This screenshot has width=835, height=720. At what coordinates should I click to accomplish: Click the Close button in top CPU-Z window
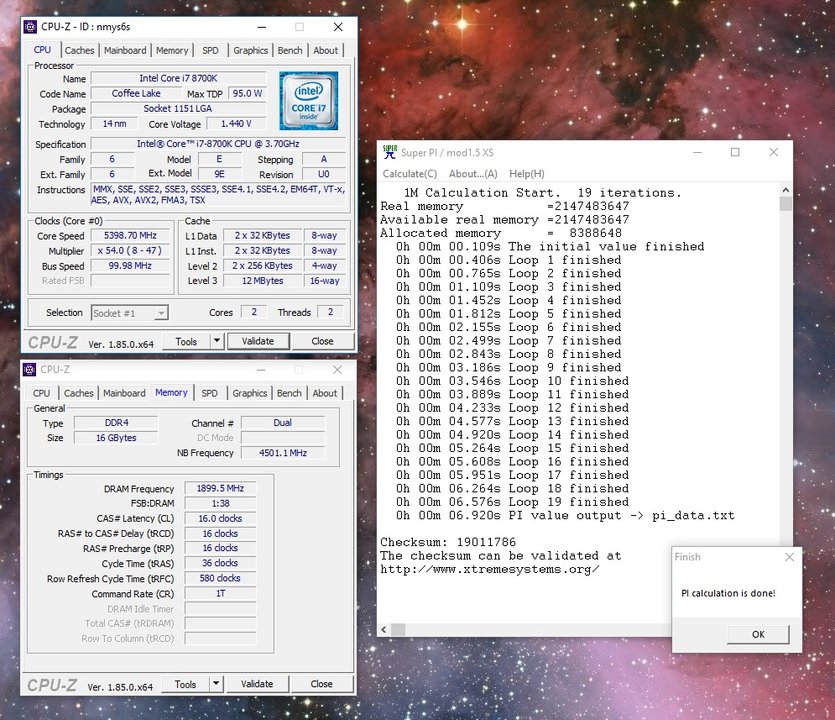322,341
